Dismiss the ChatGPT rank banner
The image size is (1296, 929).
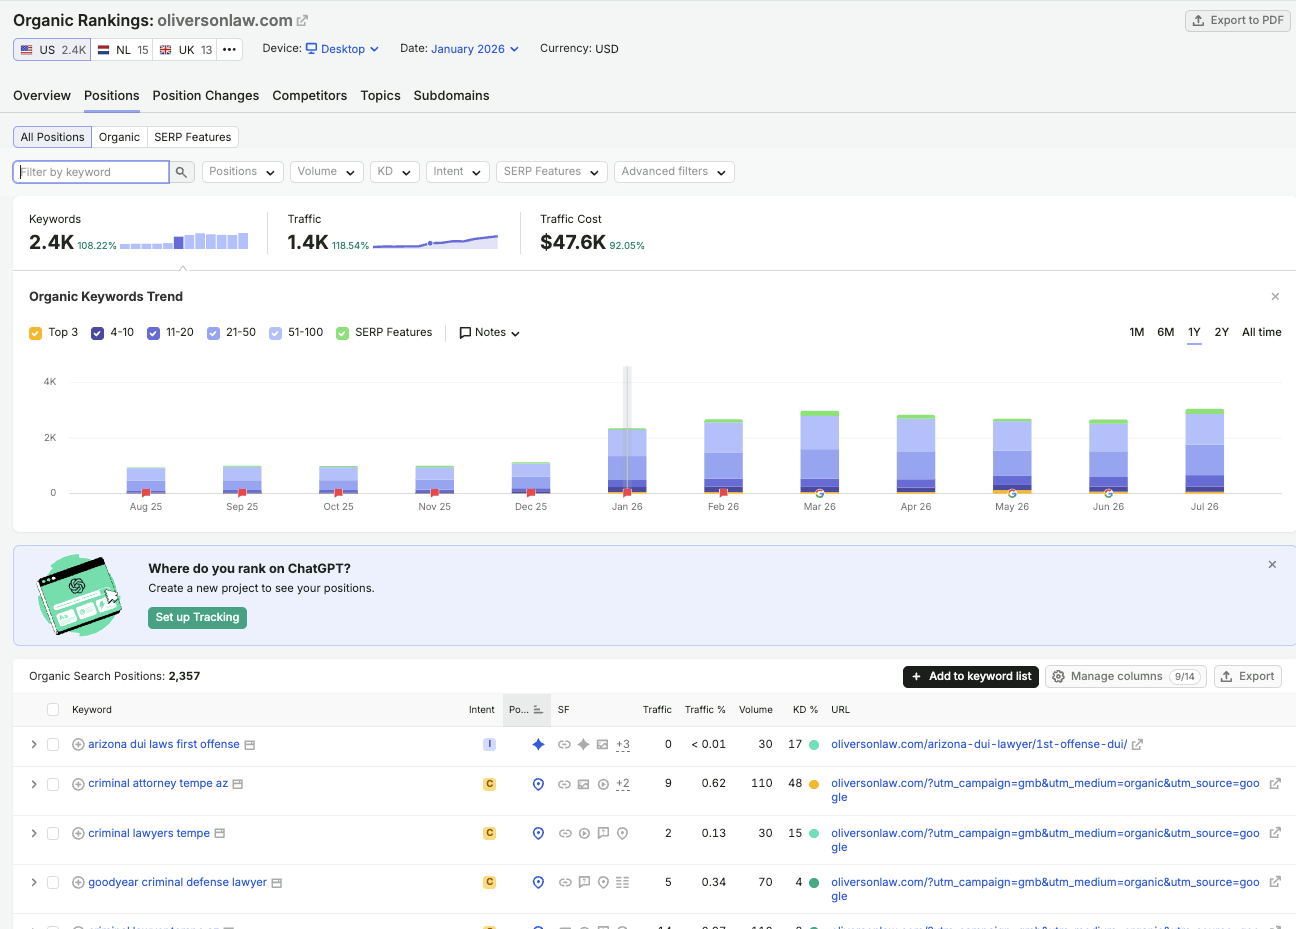tap(1272, 564)
